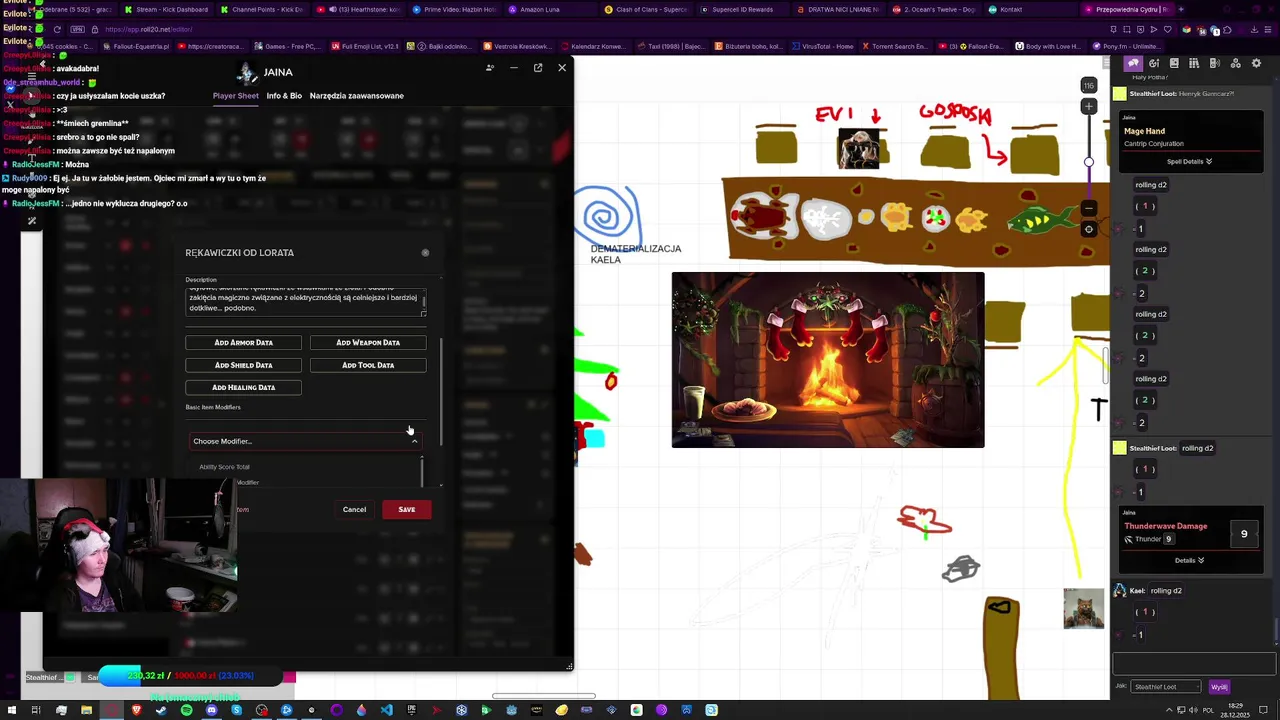Expand Details on Thunderwave Damage card
The image size is (1280, 720).
coord(1189,560)
